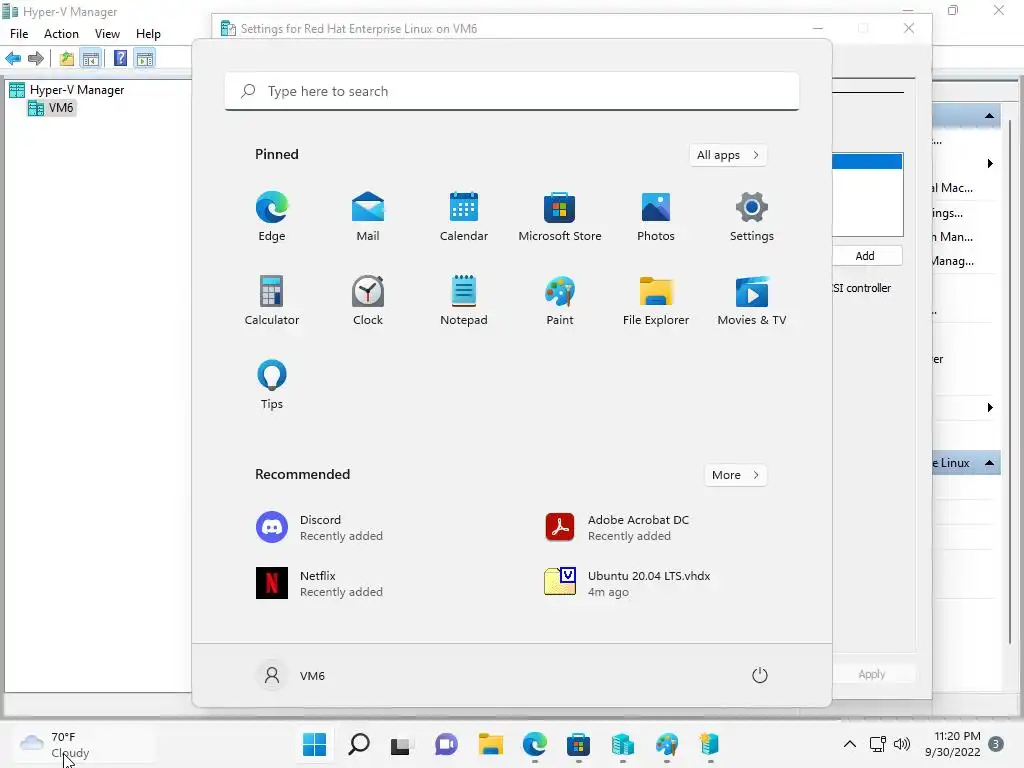Select the Hyper-V Manager tree root

[67, 89]
